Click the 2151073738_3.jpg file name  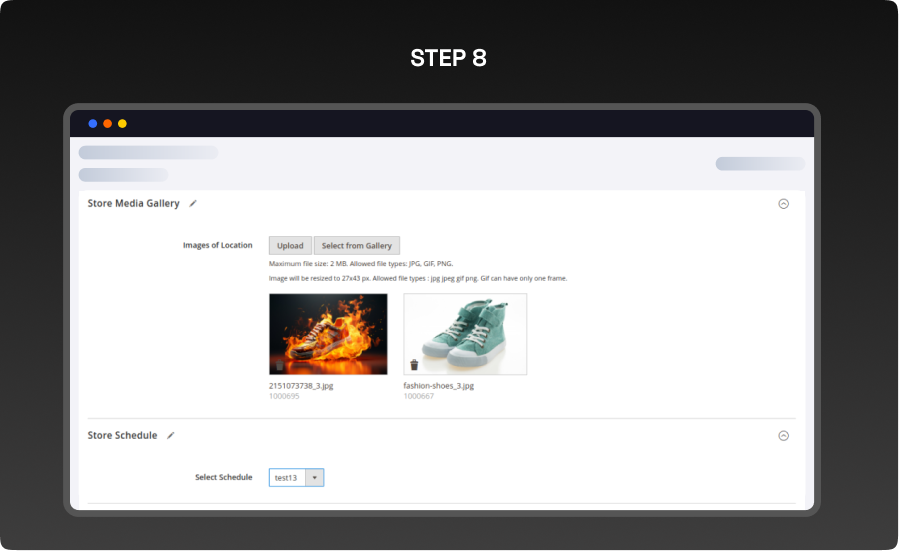[x=301, y=385]
